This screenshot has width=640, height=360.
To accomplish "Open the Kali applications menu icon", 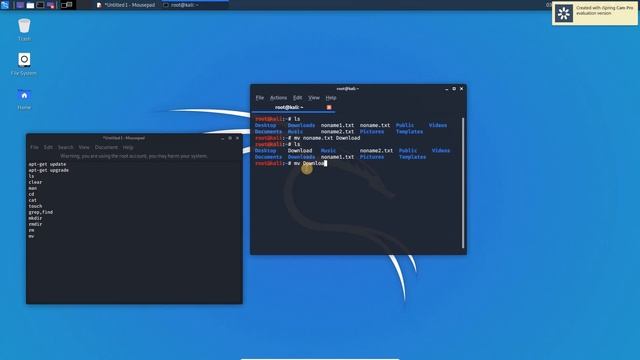I will click(5, 5).
